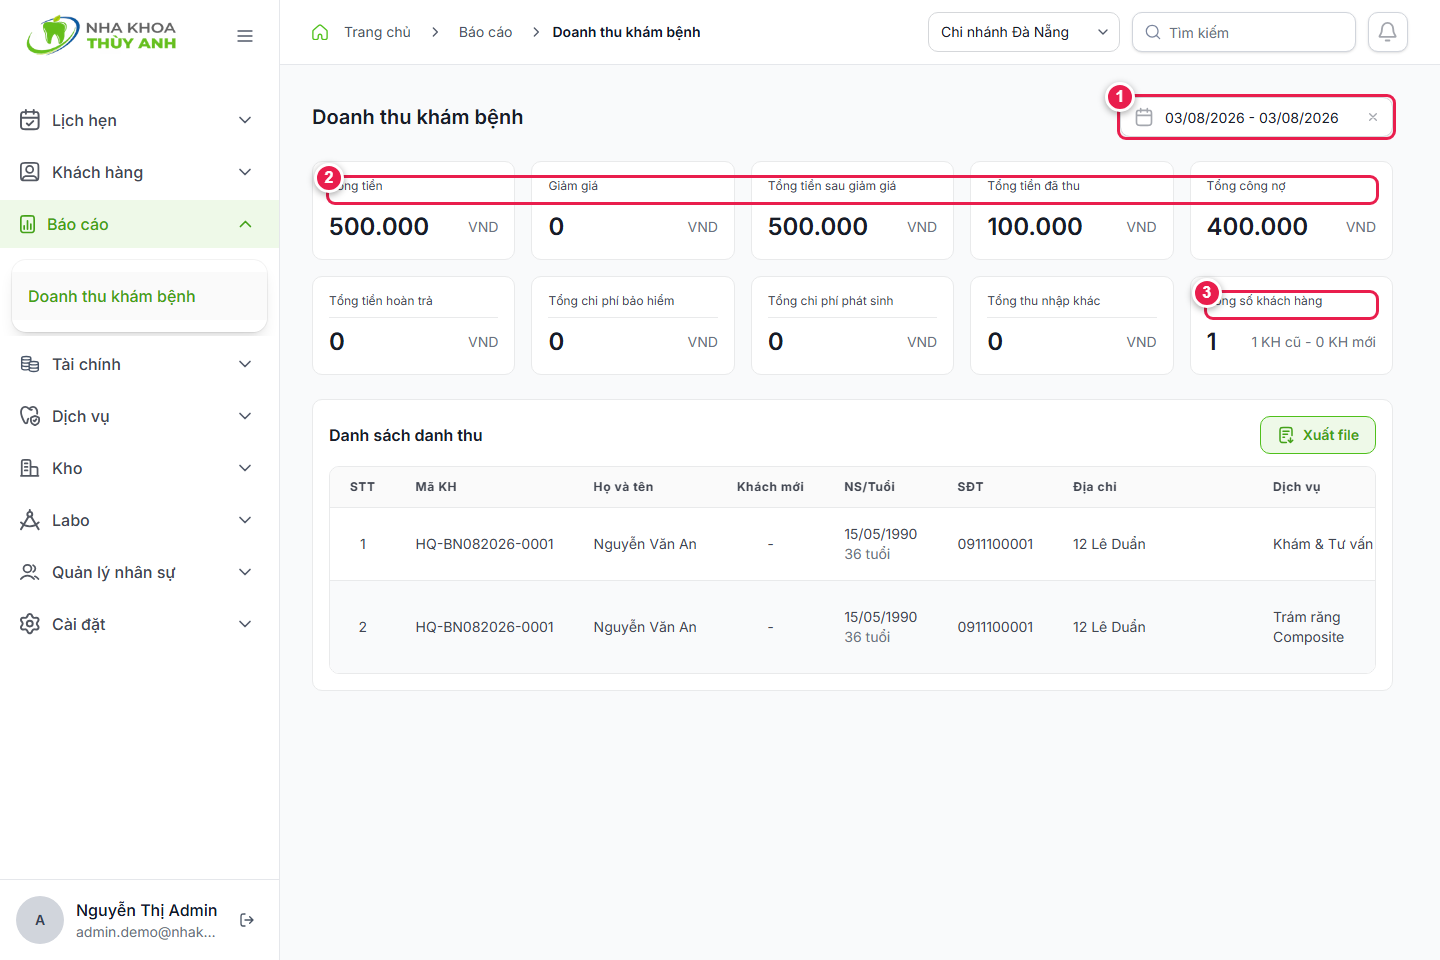Click the Khám & Tư vấn service cell
Screen dimensions: 1440x960
click(1322, 544)
